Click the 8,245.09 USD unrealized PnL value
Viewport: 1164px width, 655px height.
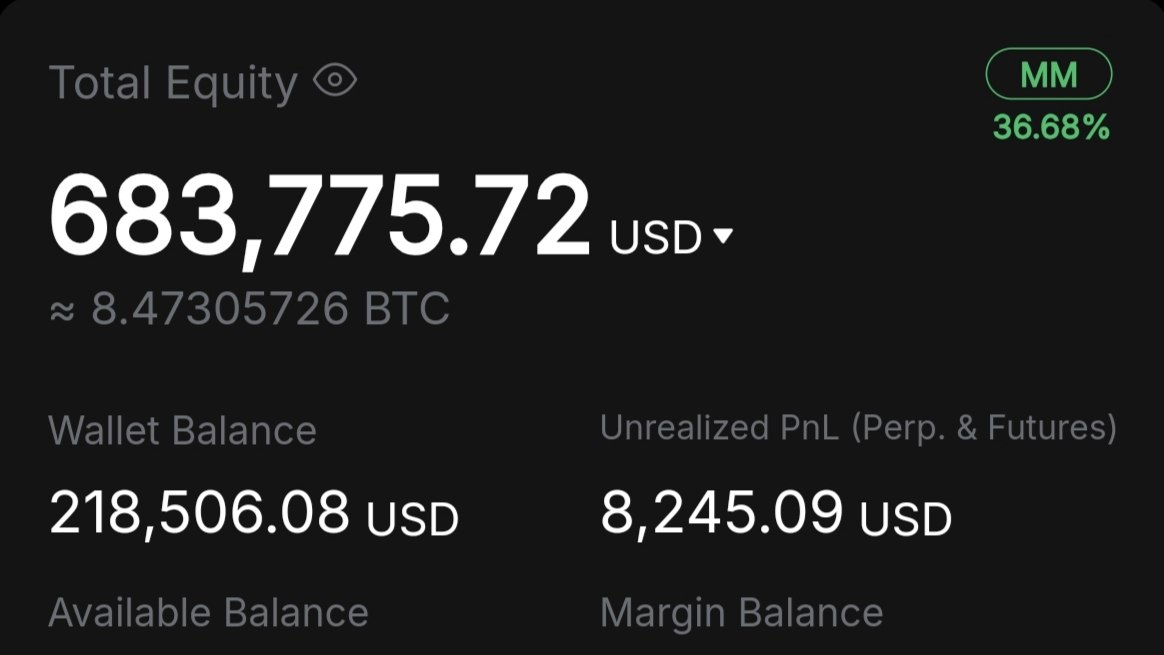(776, 513)
